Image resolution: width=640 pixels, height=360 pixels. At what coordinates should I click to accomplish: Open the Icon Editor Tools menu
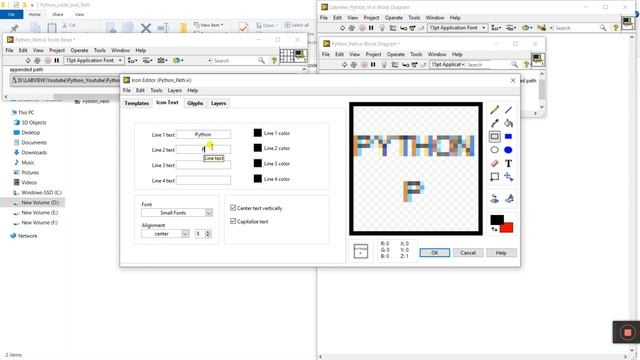click(x=156, y=90)
